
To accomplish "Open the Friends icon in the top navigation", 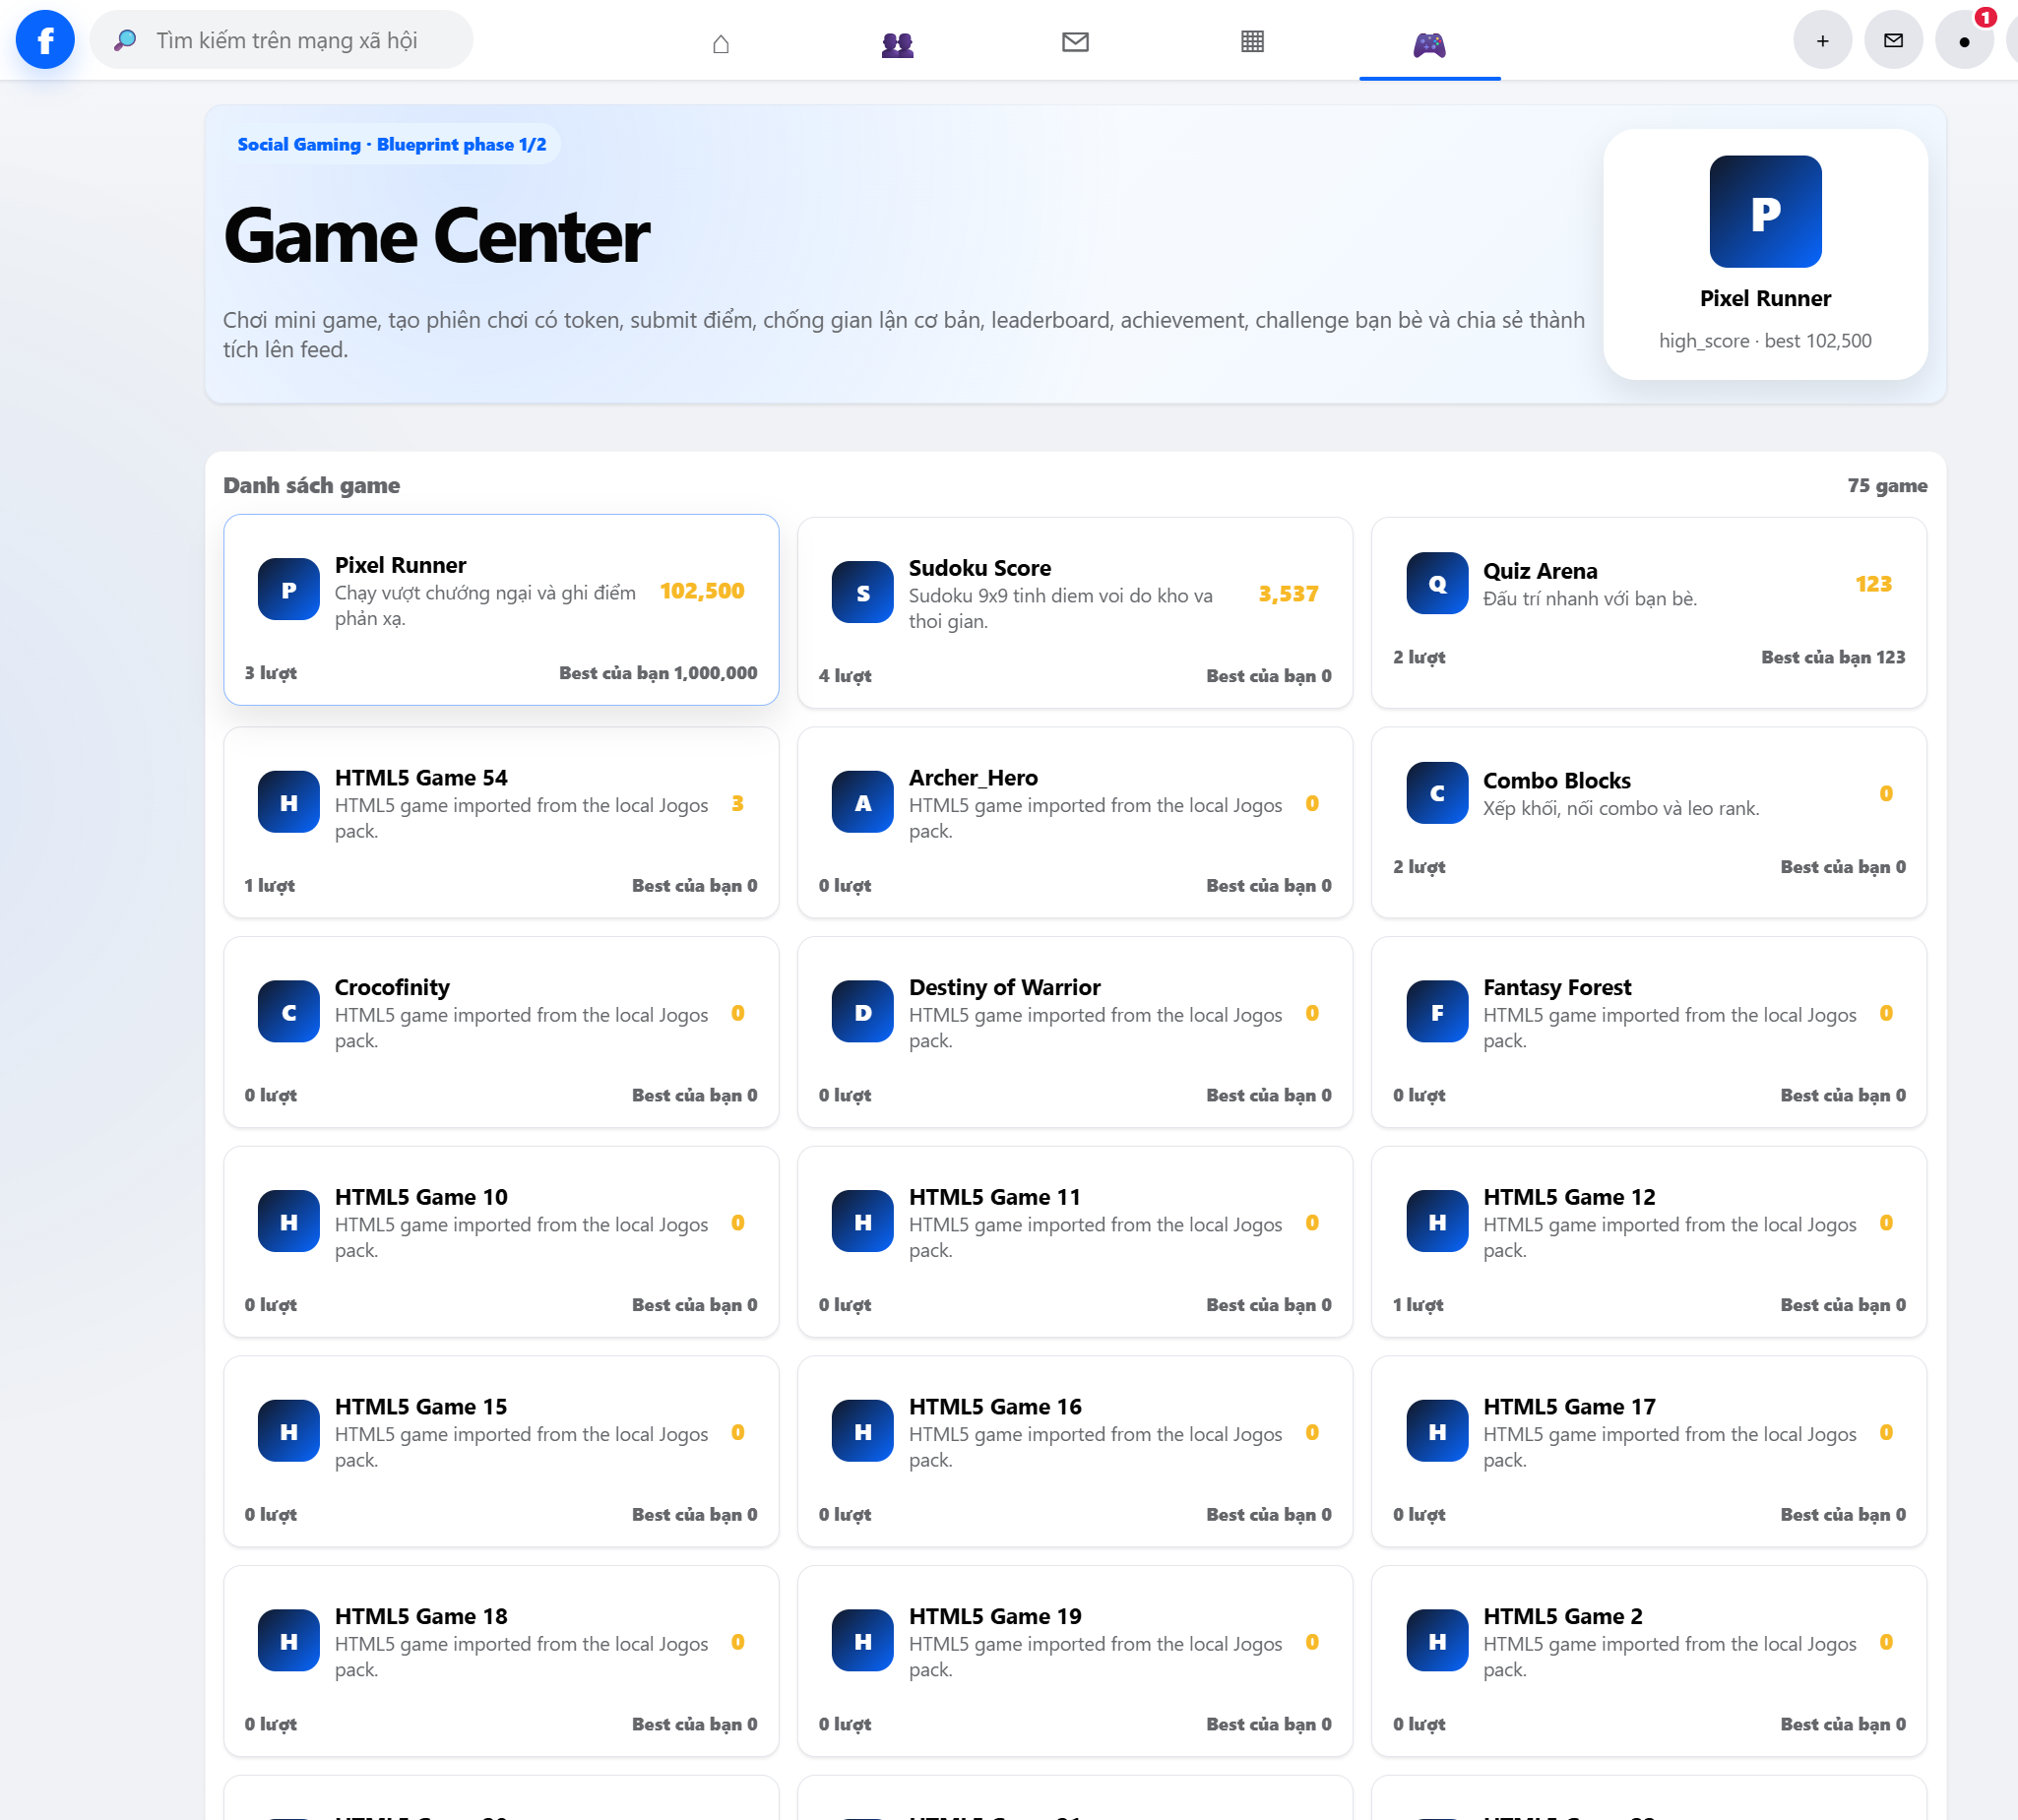I will point(897,43).
